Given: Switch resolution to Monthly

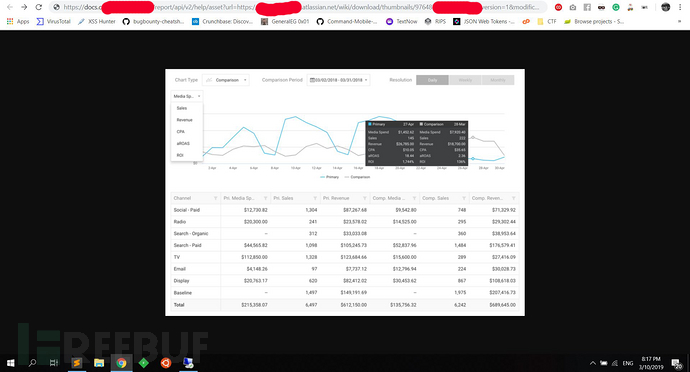Looking at the screenshot, I should 497,80.
